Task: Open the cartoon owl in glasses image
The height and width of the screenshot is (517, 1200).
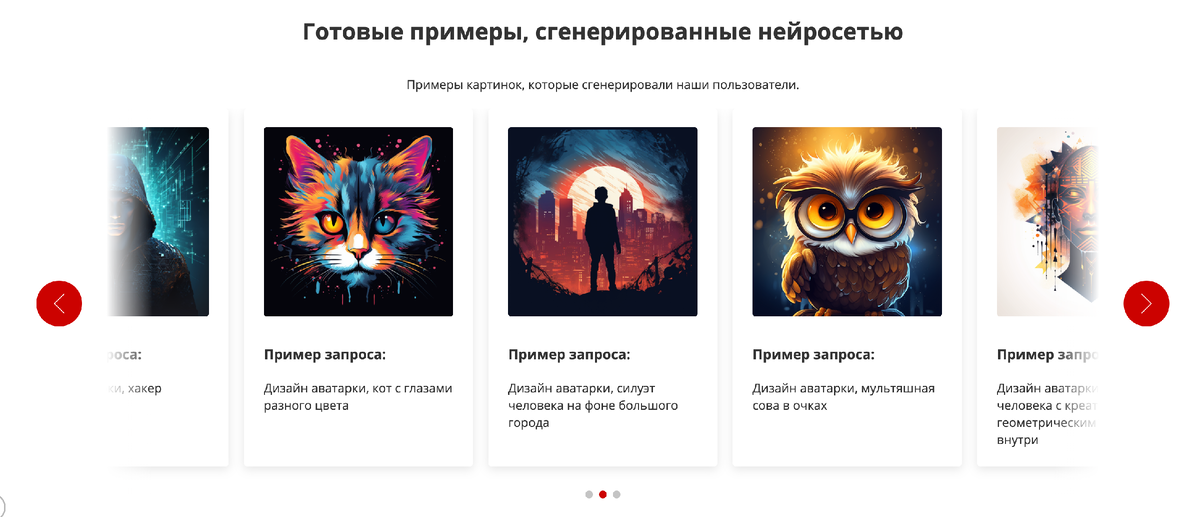Action: click(x=847, y=221)
